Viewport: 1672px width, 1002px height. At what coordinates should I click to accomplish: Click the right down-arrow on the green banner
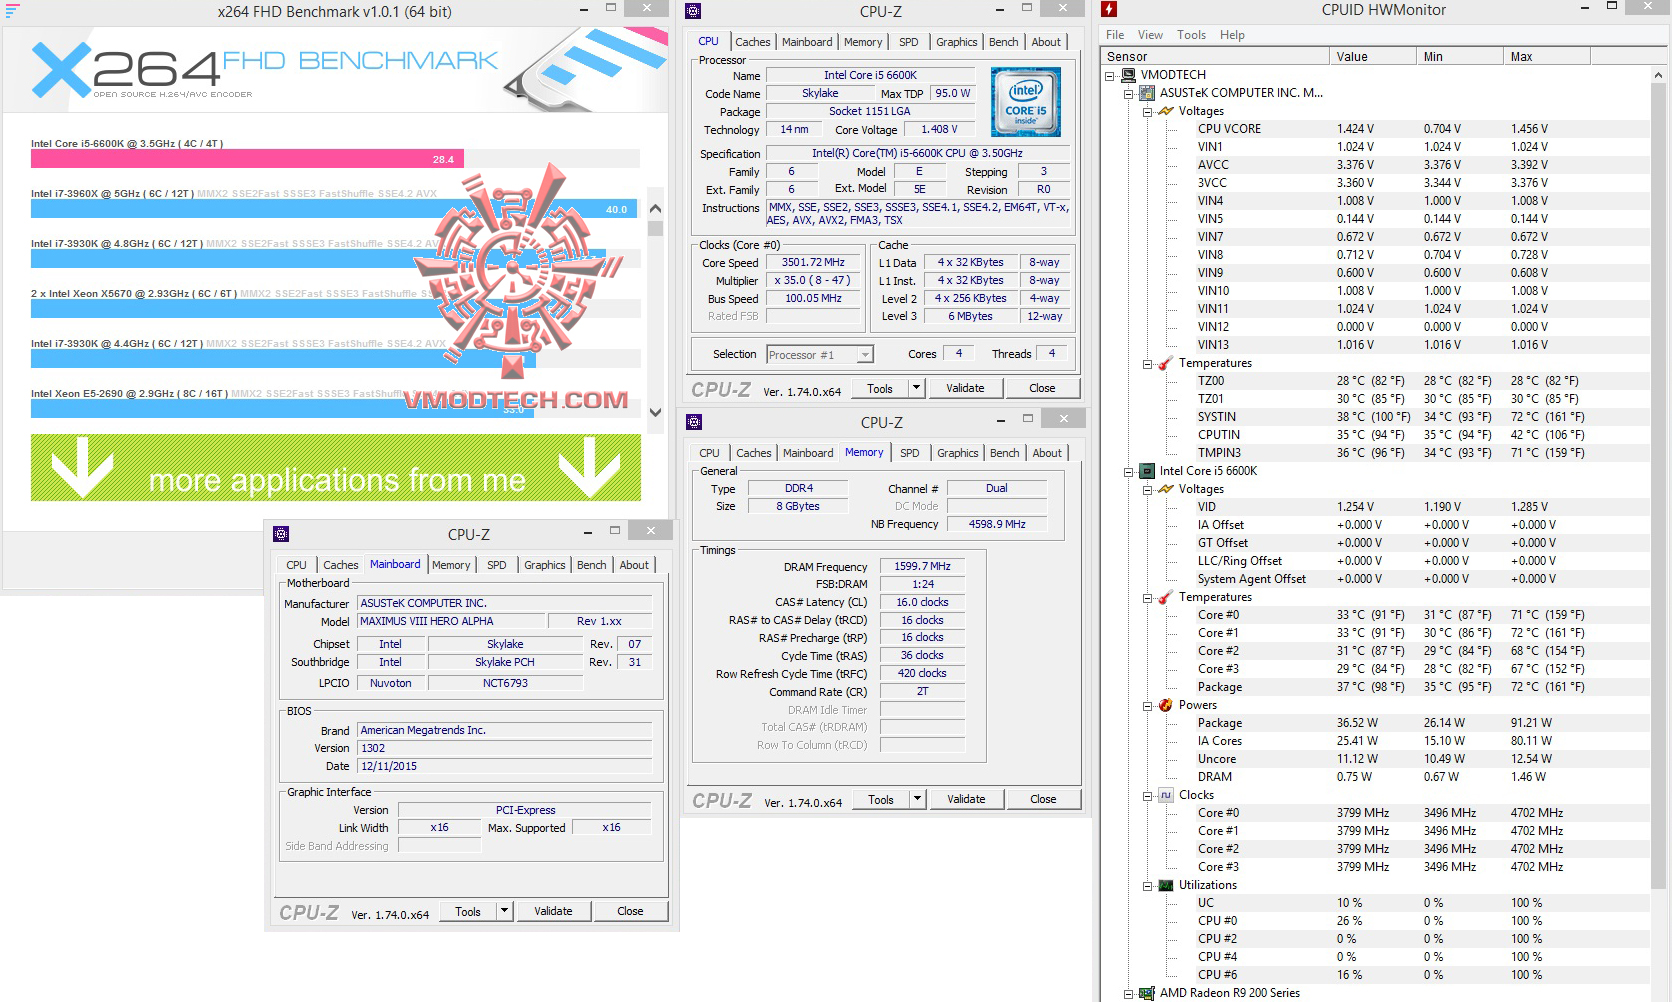tap(590, 468)
